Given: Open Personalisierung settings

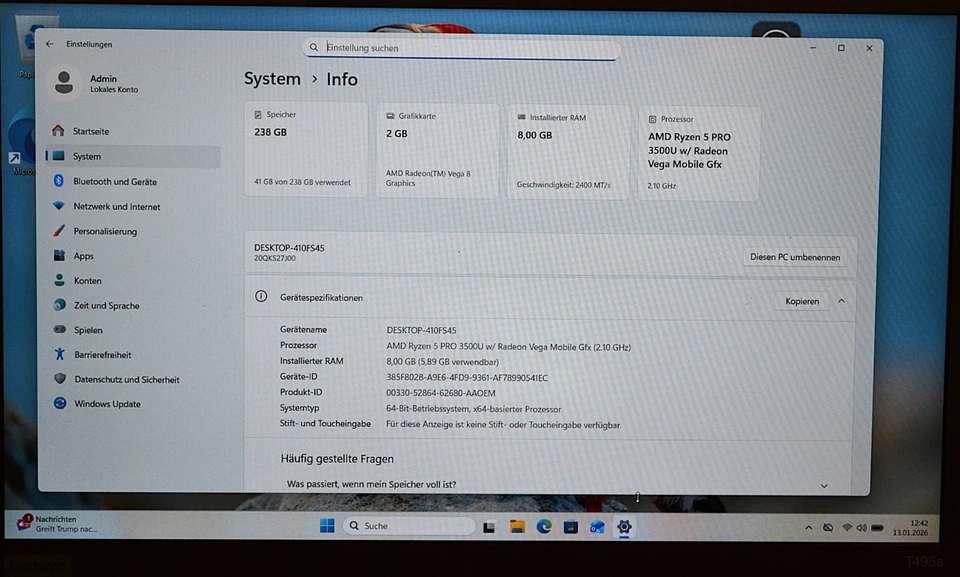Looking at the screenshot, I should click(x=133, y=231).
